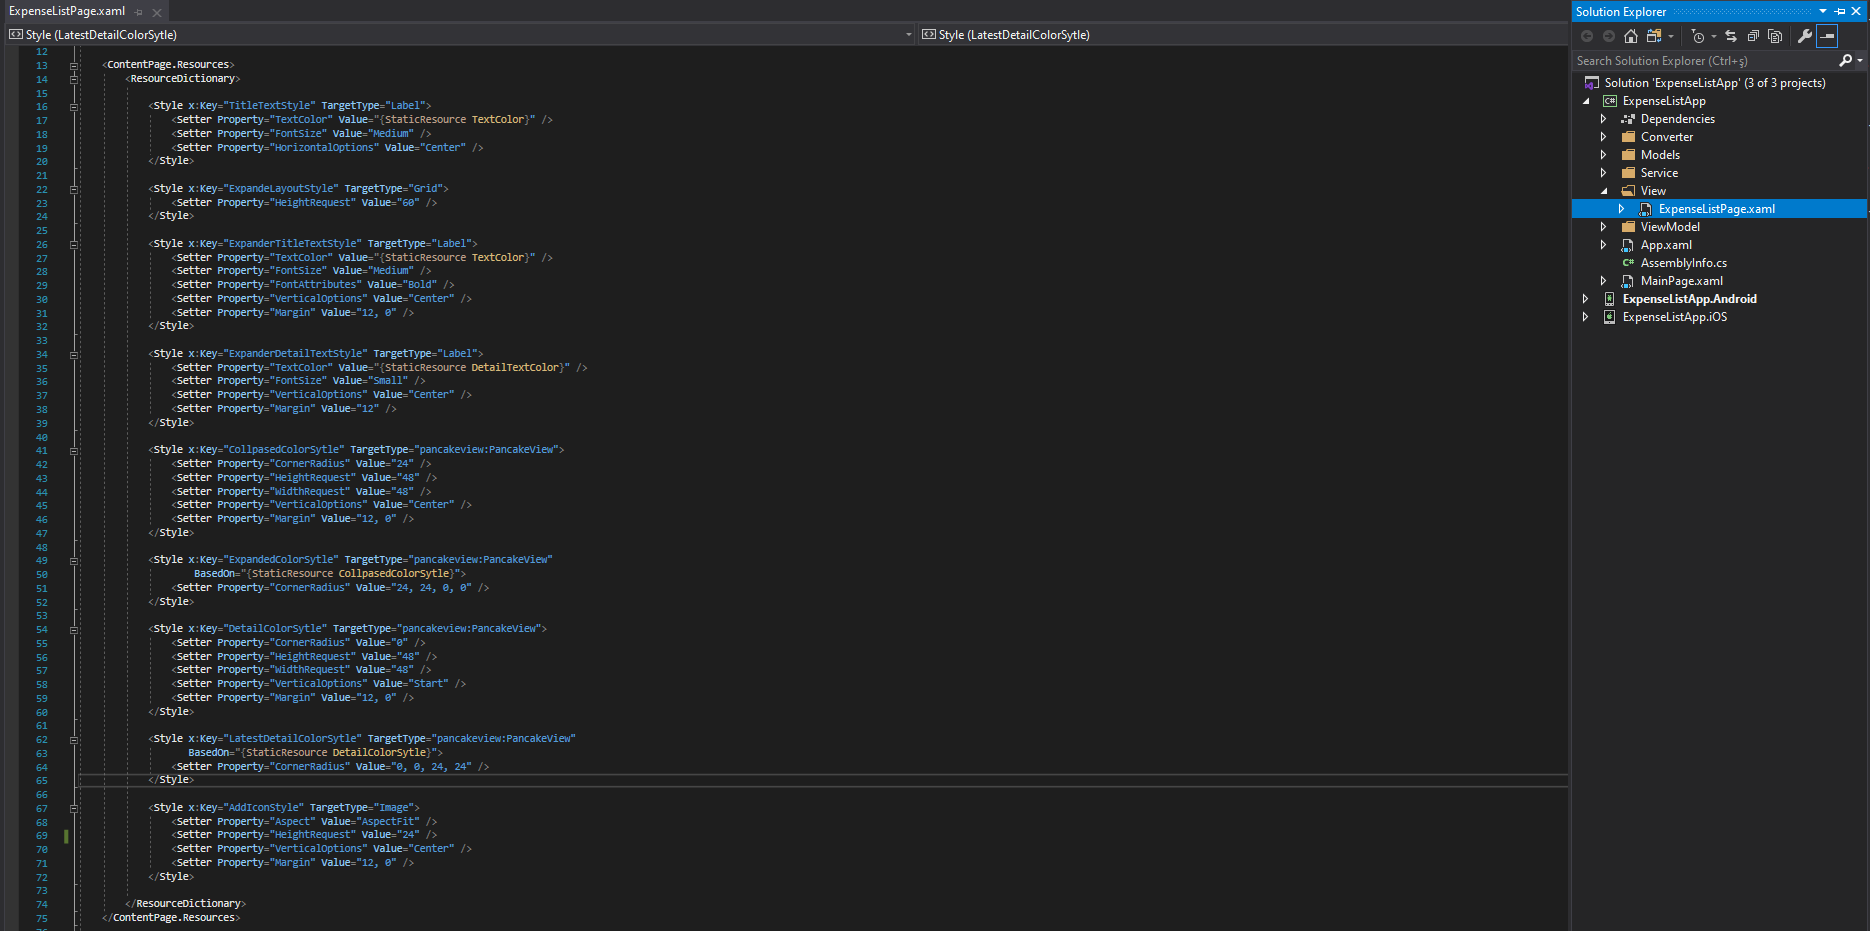Screen dimensions: 1870x931
Task: Click the Solution Explorer Home icon
Action: 1631,36
